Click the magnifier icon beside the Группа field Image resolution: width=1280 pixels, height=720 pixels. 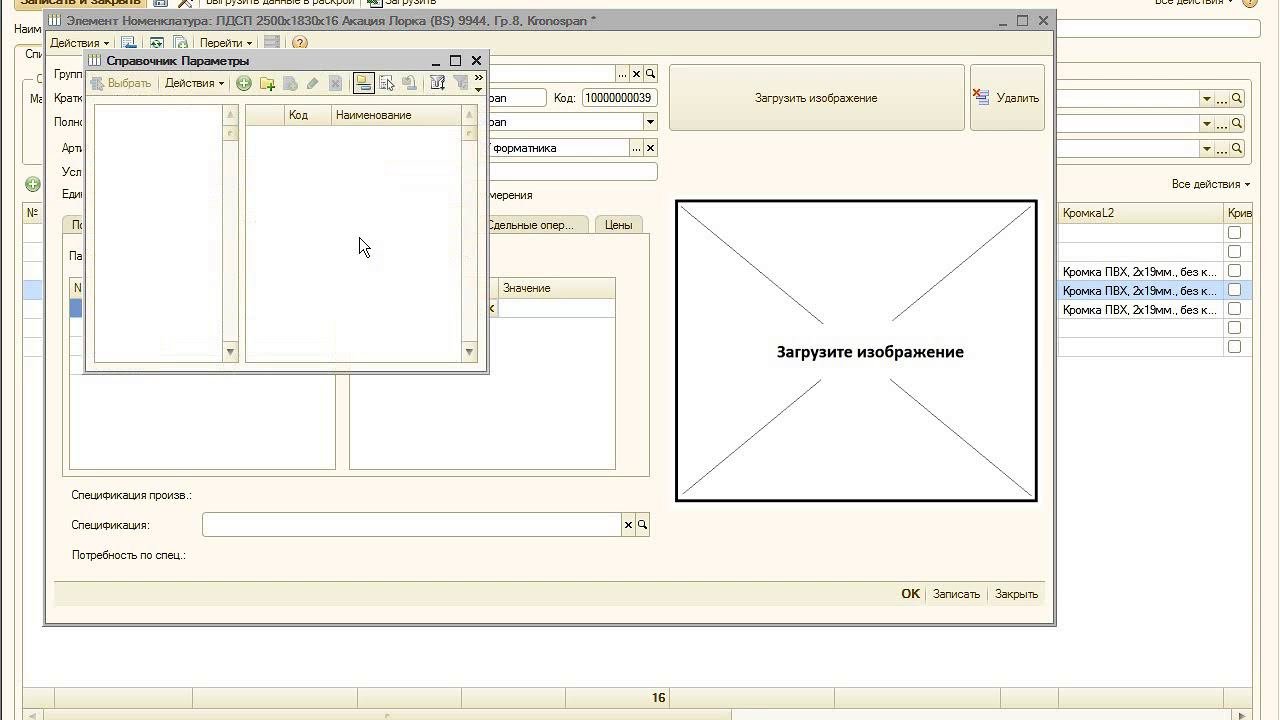[x=651, y=74]
